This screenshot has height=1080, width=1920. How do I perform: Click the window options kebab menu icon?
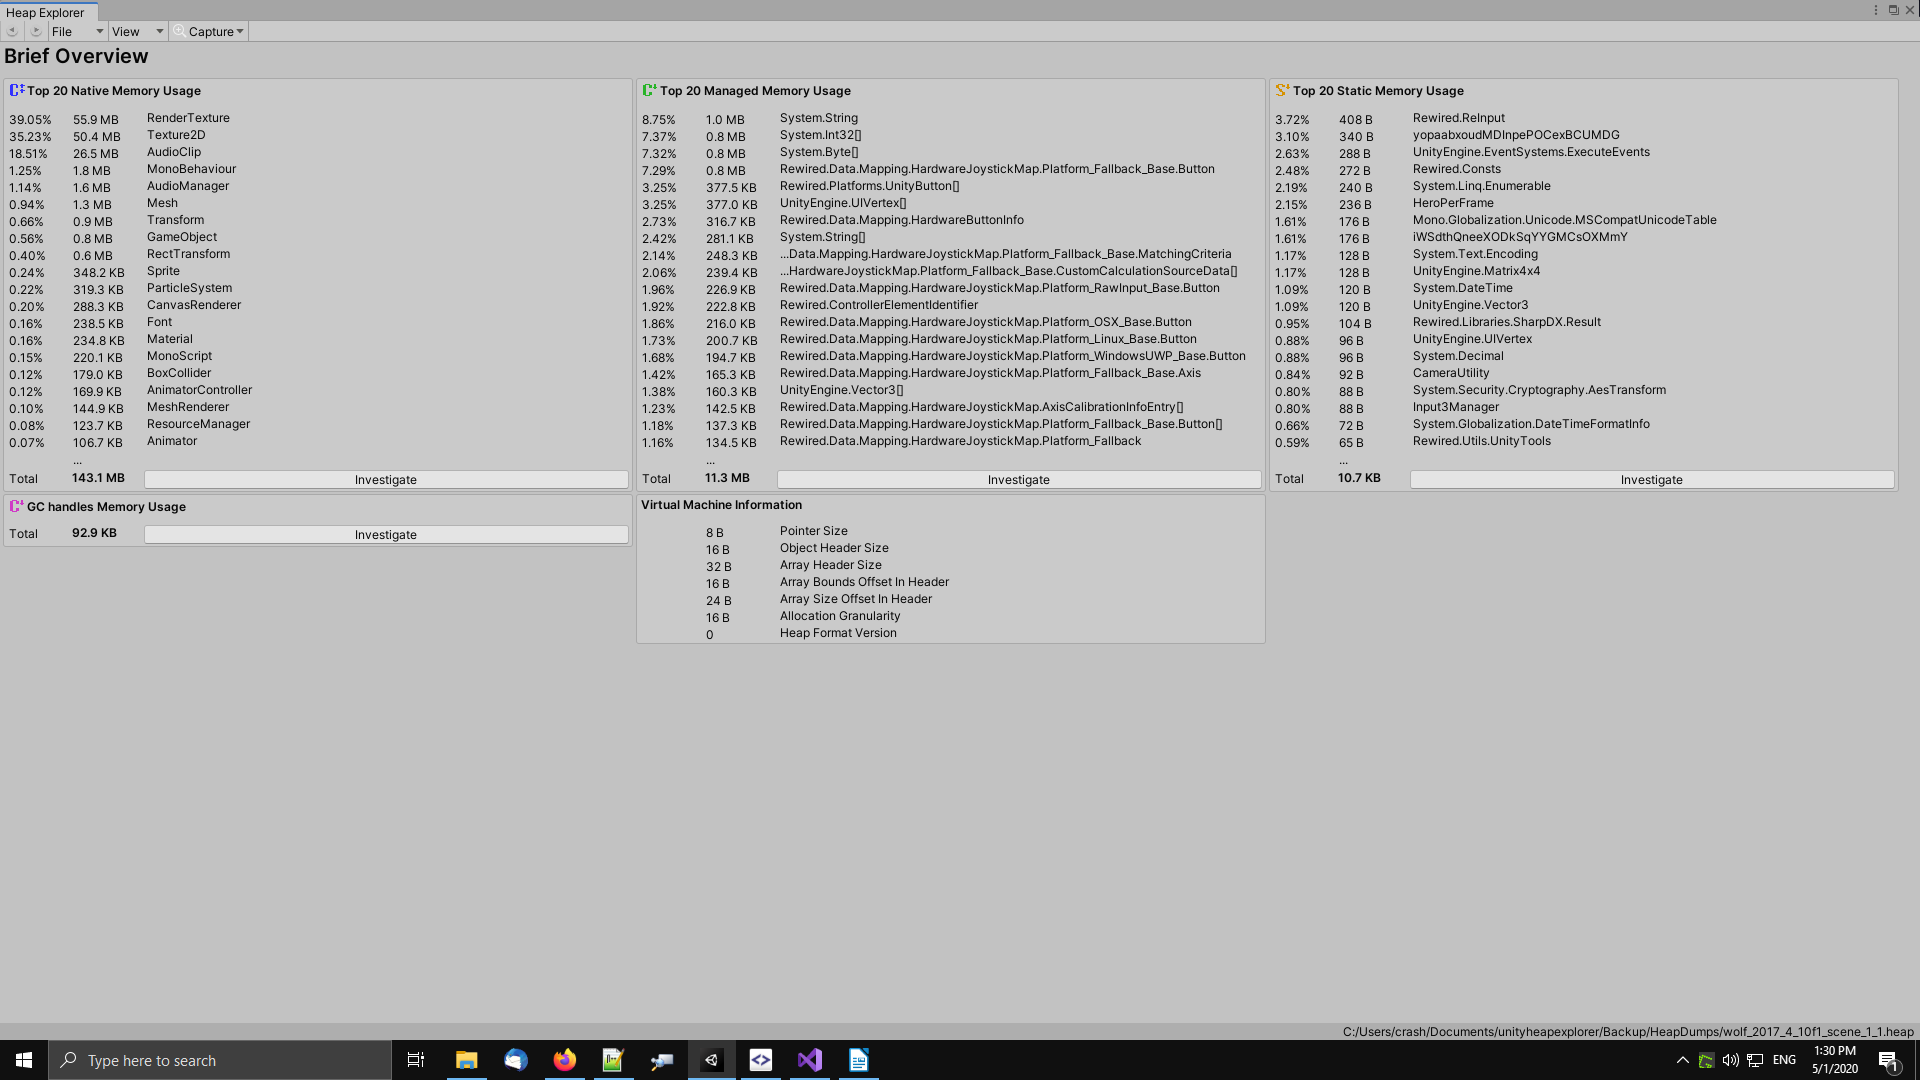click(1876, 10)
